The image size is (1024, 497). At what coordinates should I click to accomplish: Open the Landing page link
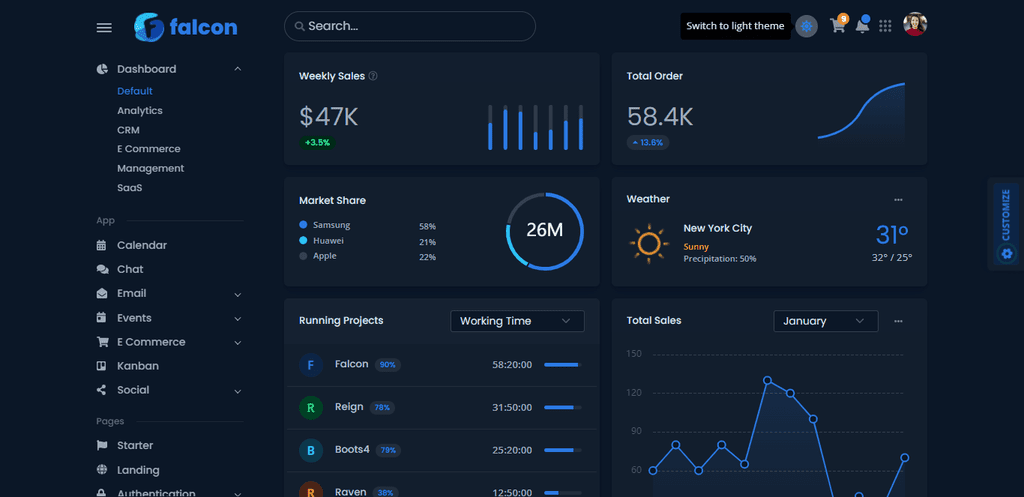138,470
